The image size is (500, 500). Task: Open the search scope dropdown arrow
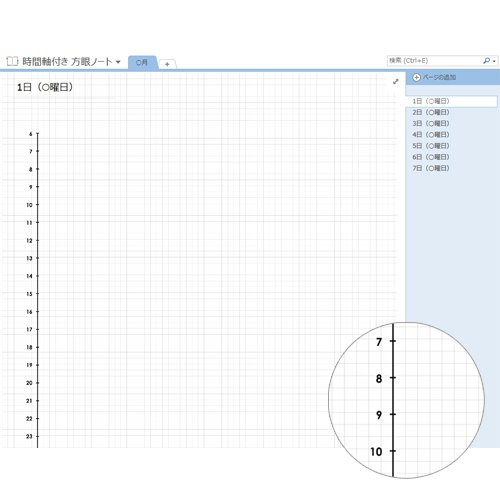pos(494,61)
